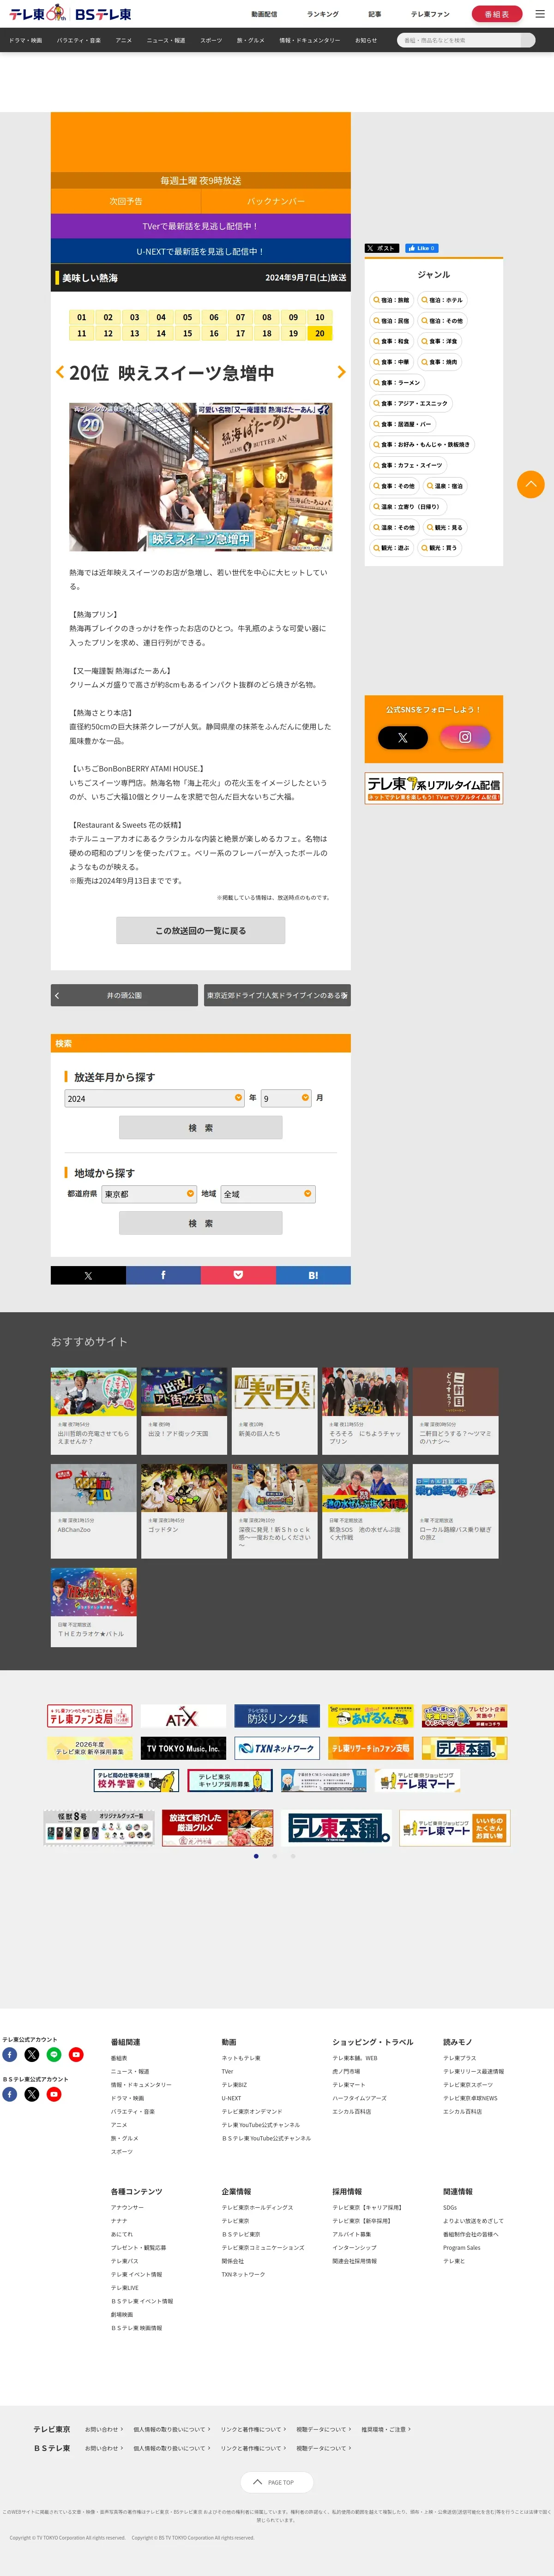Open the テレ東 official LINE account in footer
Image resolution: width=554 pixels, height=2576 pixels.
pyautogui.click(x=54, y=2054)
